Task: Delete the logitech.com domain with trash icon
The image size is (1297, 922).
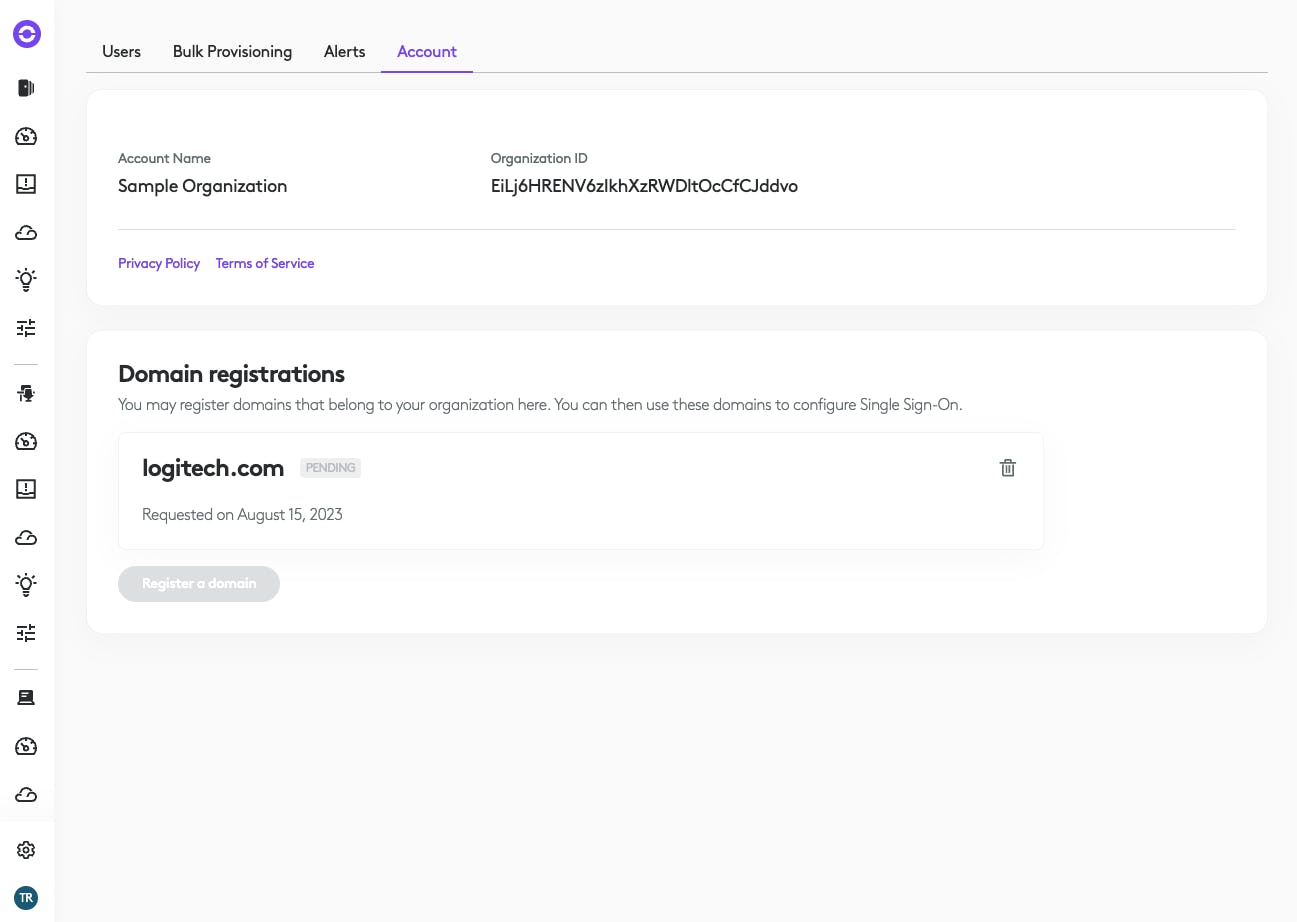Action: pos(1008,468)
